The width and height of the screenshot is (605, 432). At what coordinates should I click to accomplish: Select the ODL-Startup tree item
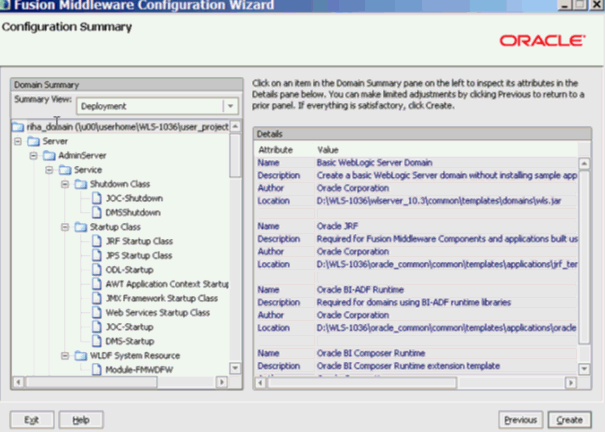[130, 270]
